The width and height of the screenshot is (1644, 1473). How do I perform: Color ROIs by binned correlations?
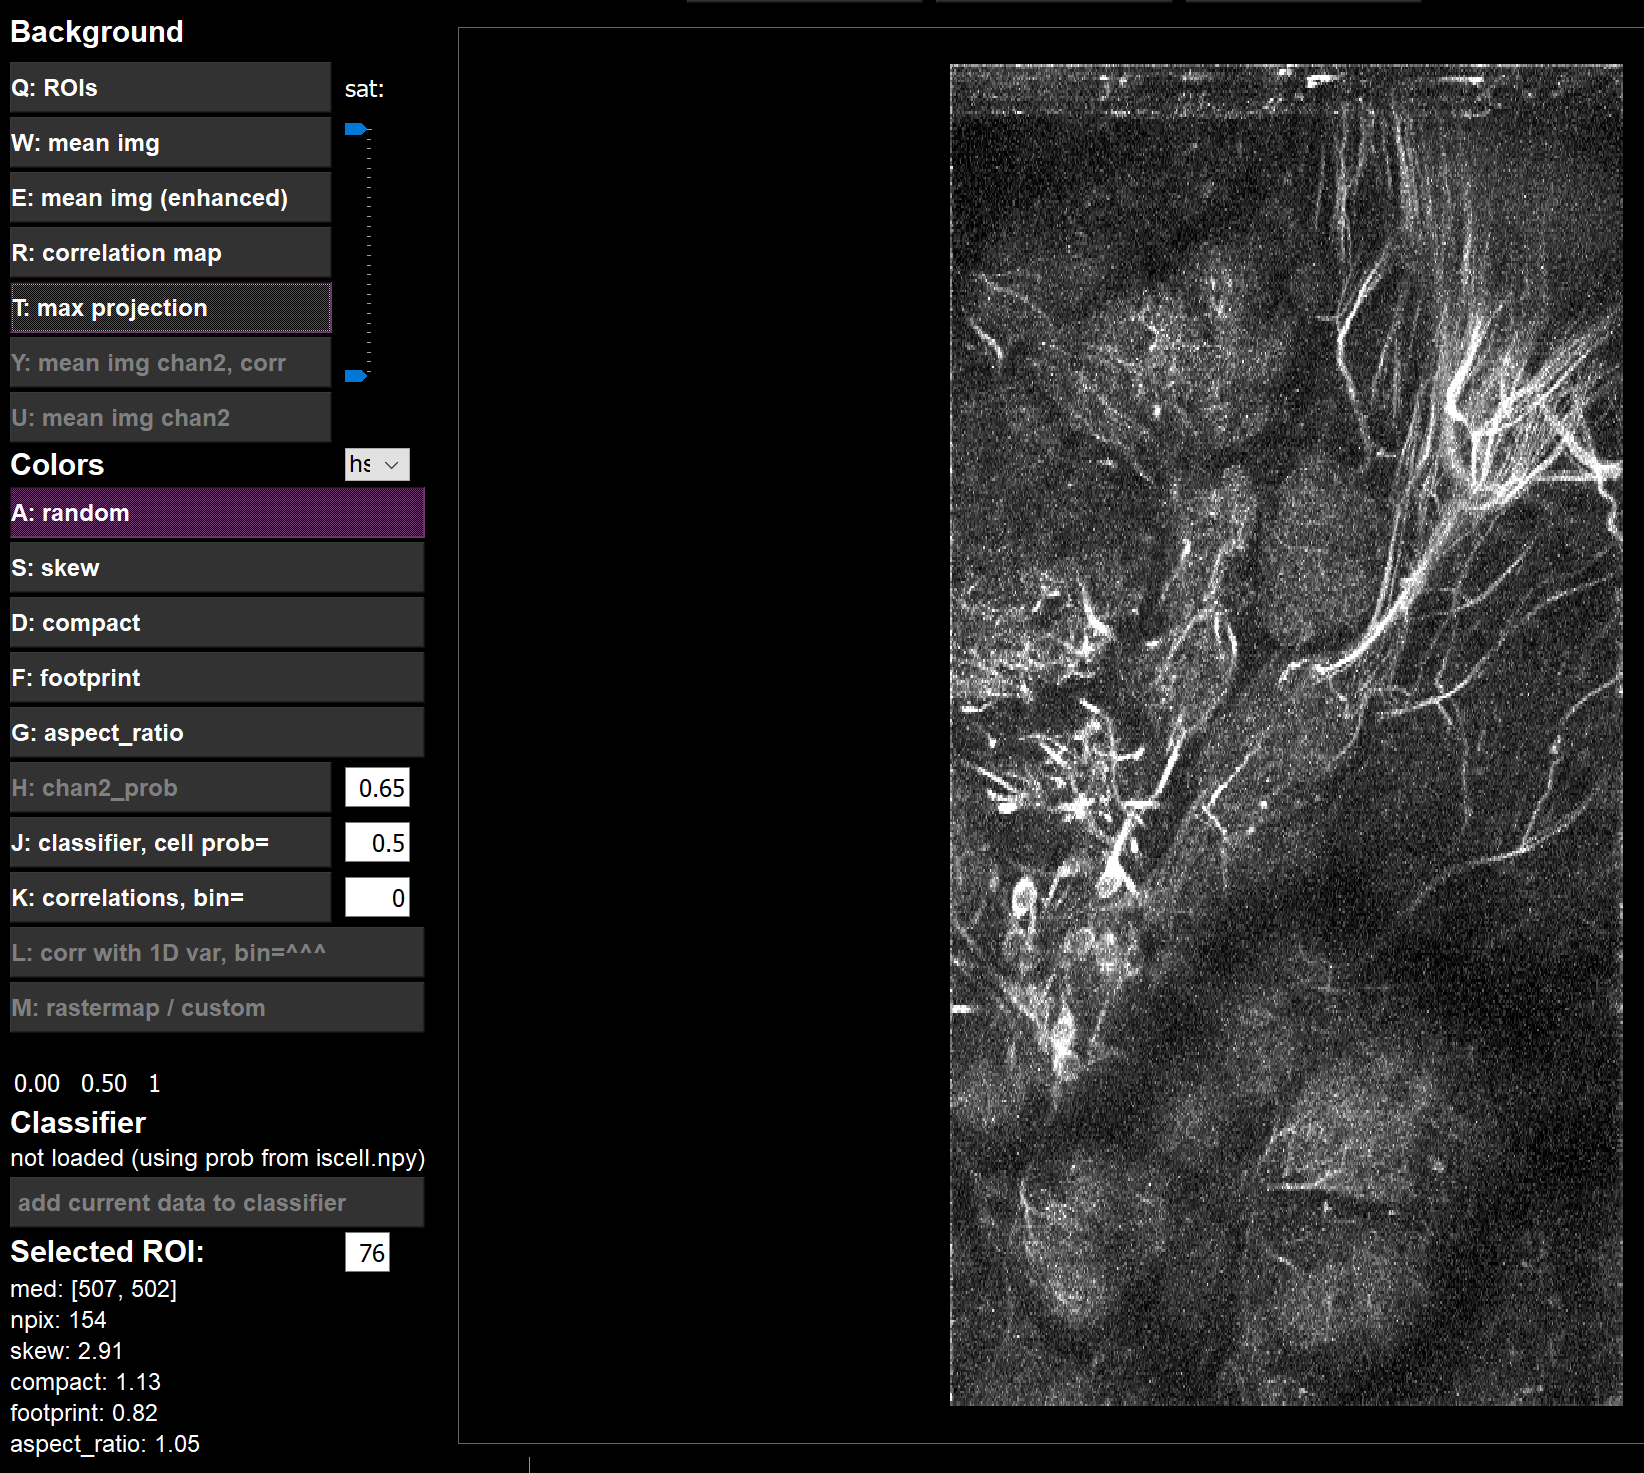[168, 897]
